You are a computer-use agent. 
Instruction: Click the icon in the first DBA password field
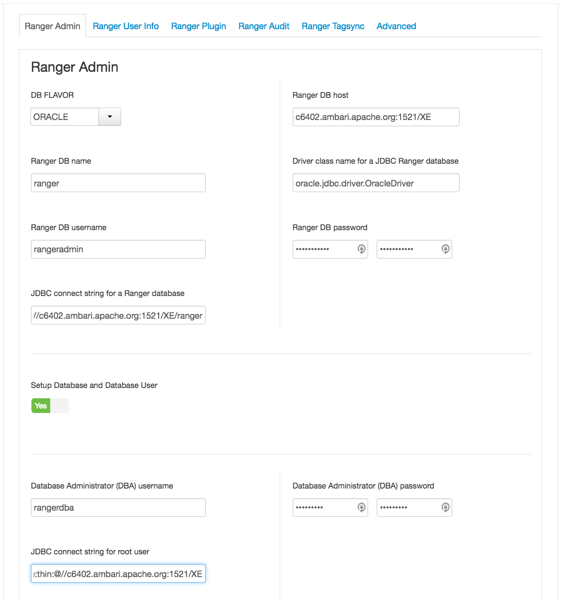pos(361,507)
